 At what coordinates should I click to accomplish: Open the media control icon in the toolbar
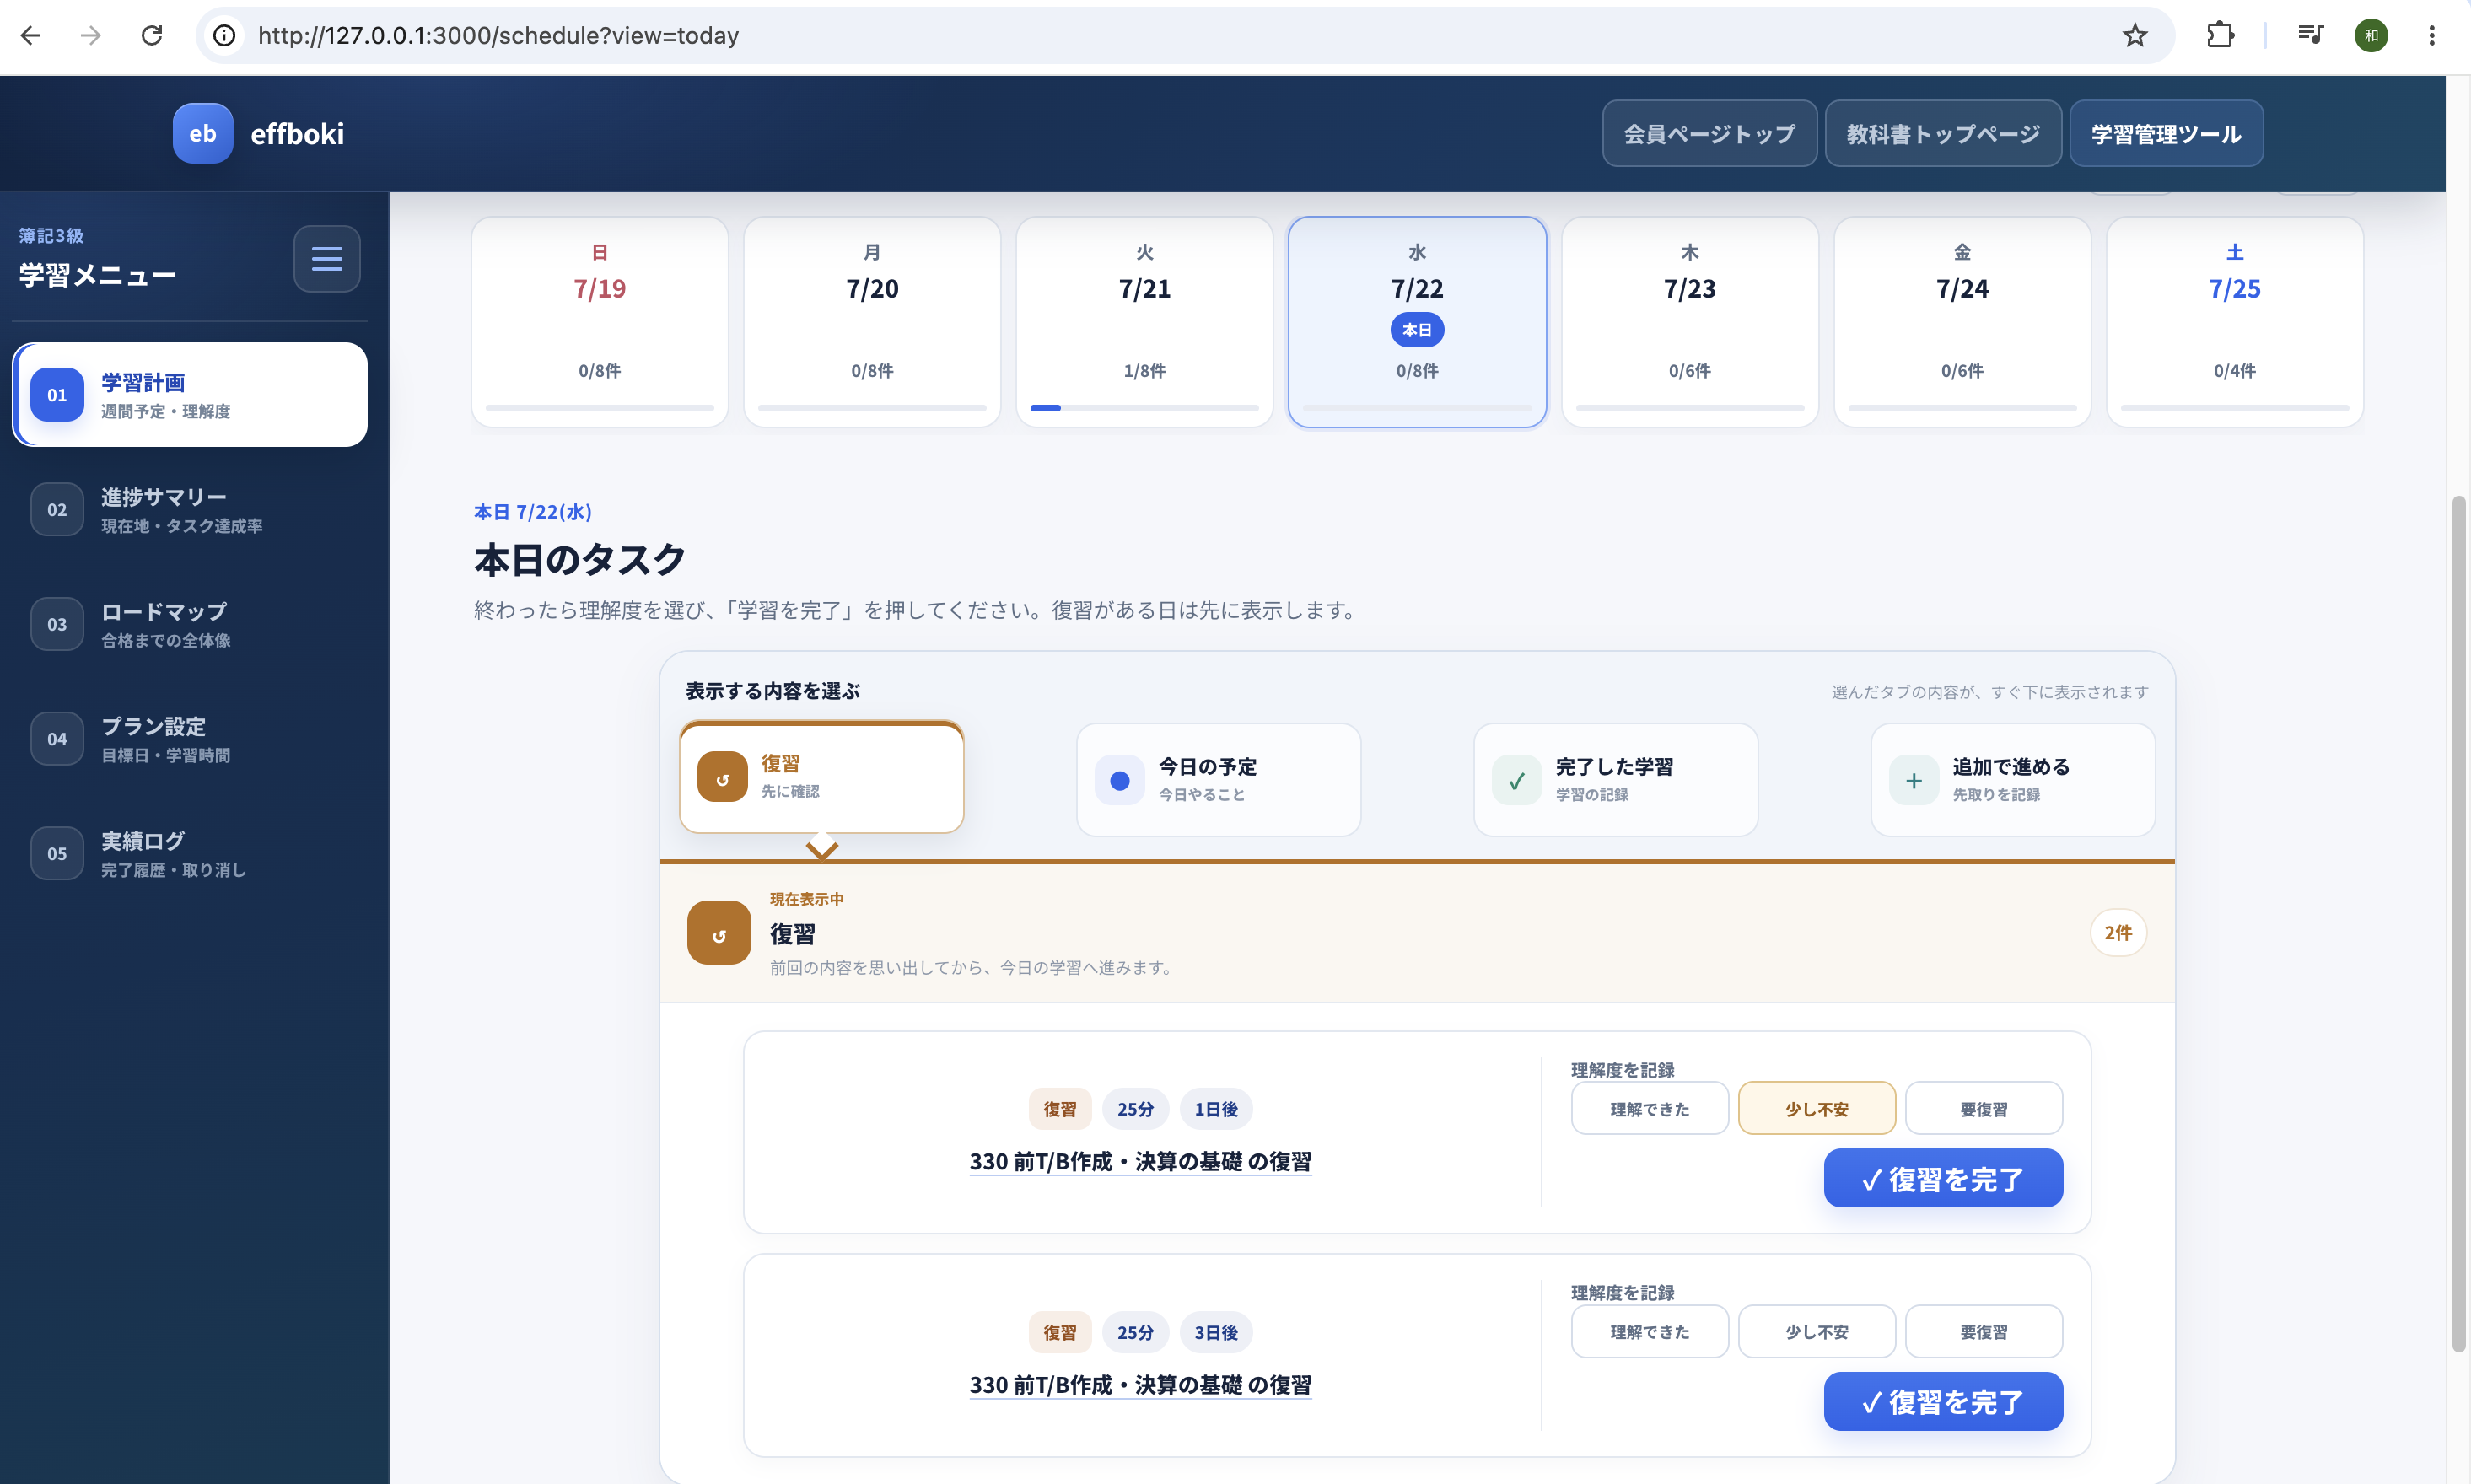(2309, 36)
